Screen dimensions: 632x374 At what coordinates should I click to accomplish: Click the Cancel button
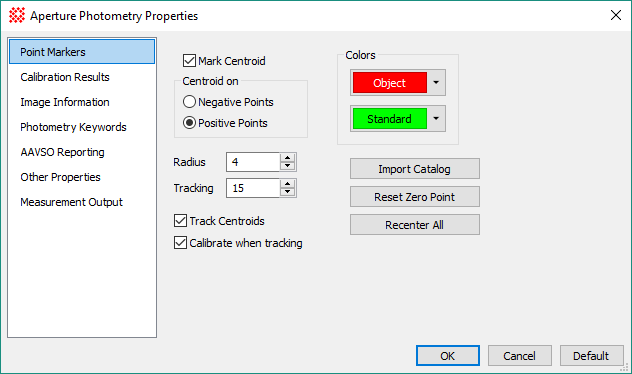click(x=520, y=355)
